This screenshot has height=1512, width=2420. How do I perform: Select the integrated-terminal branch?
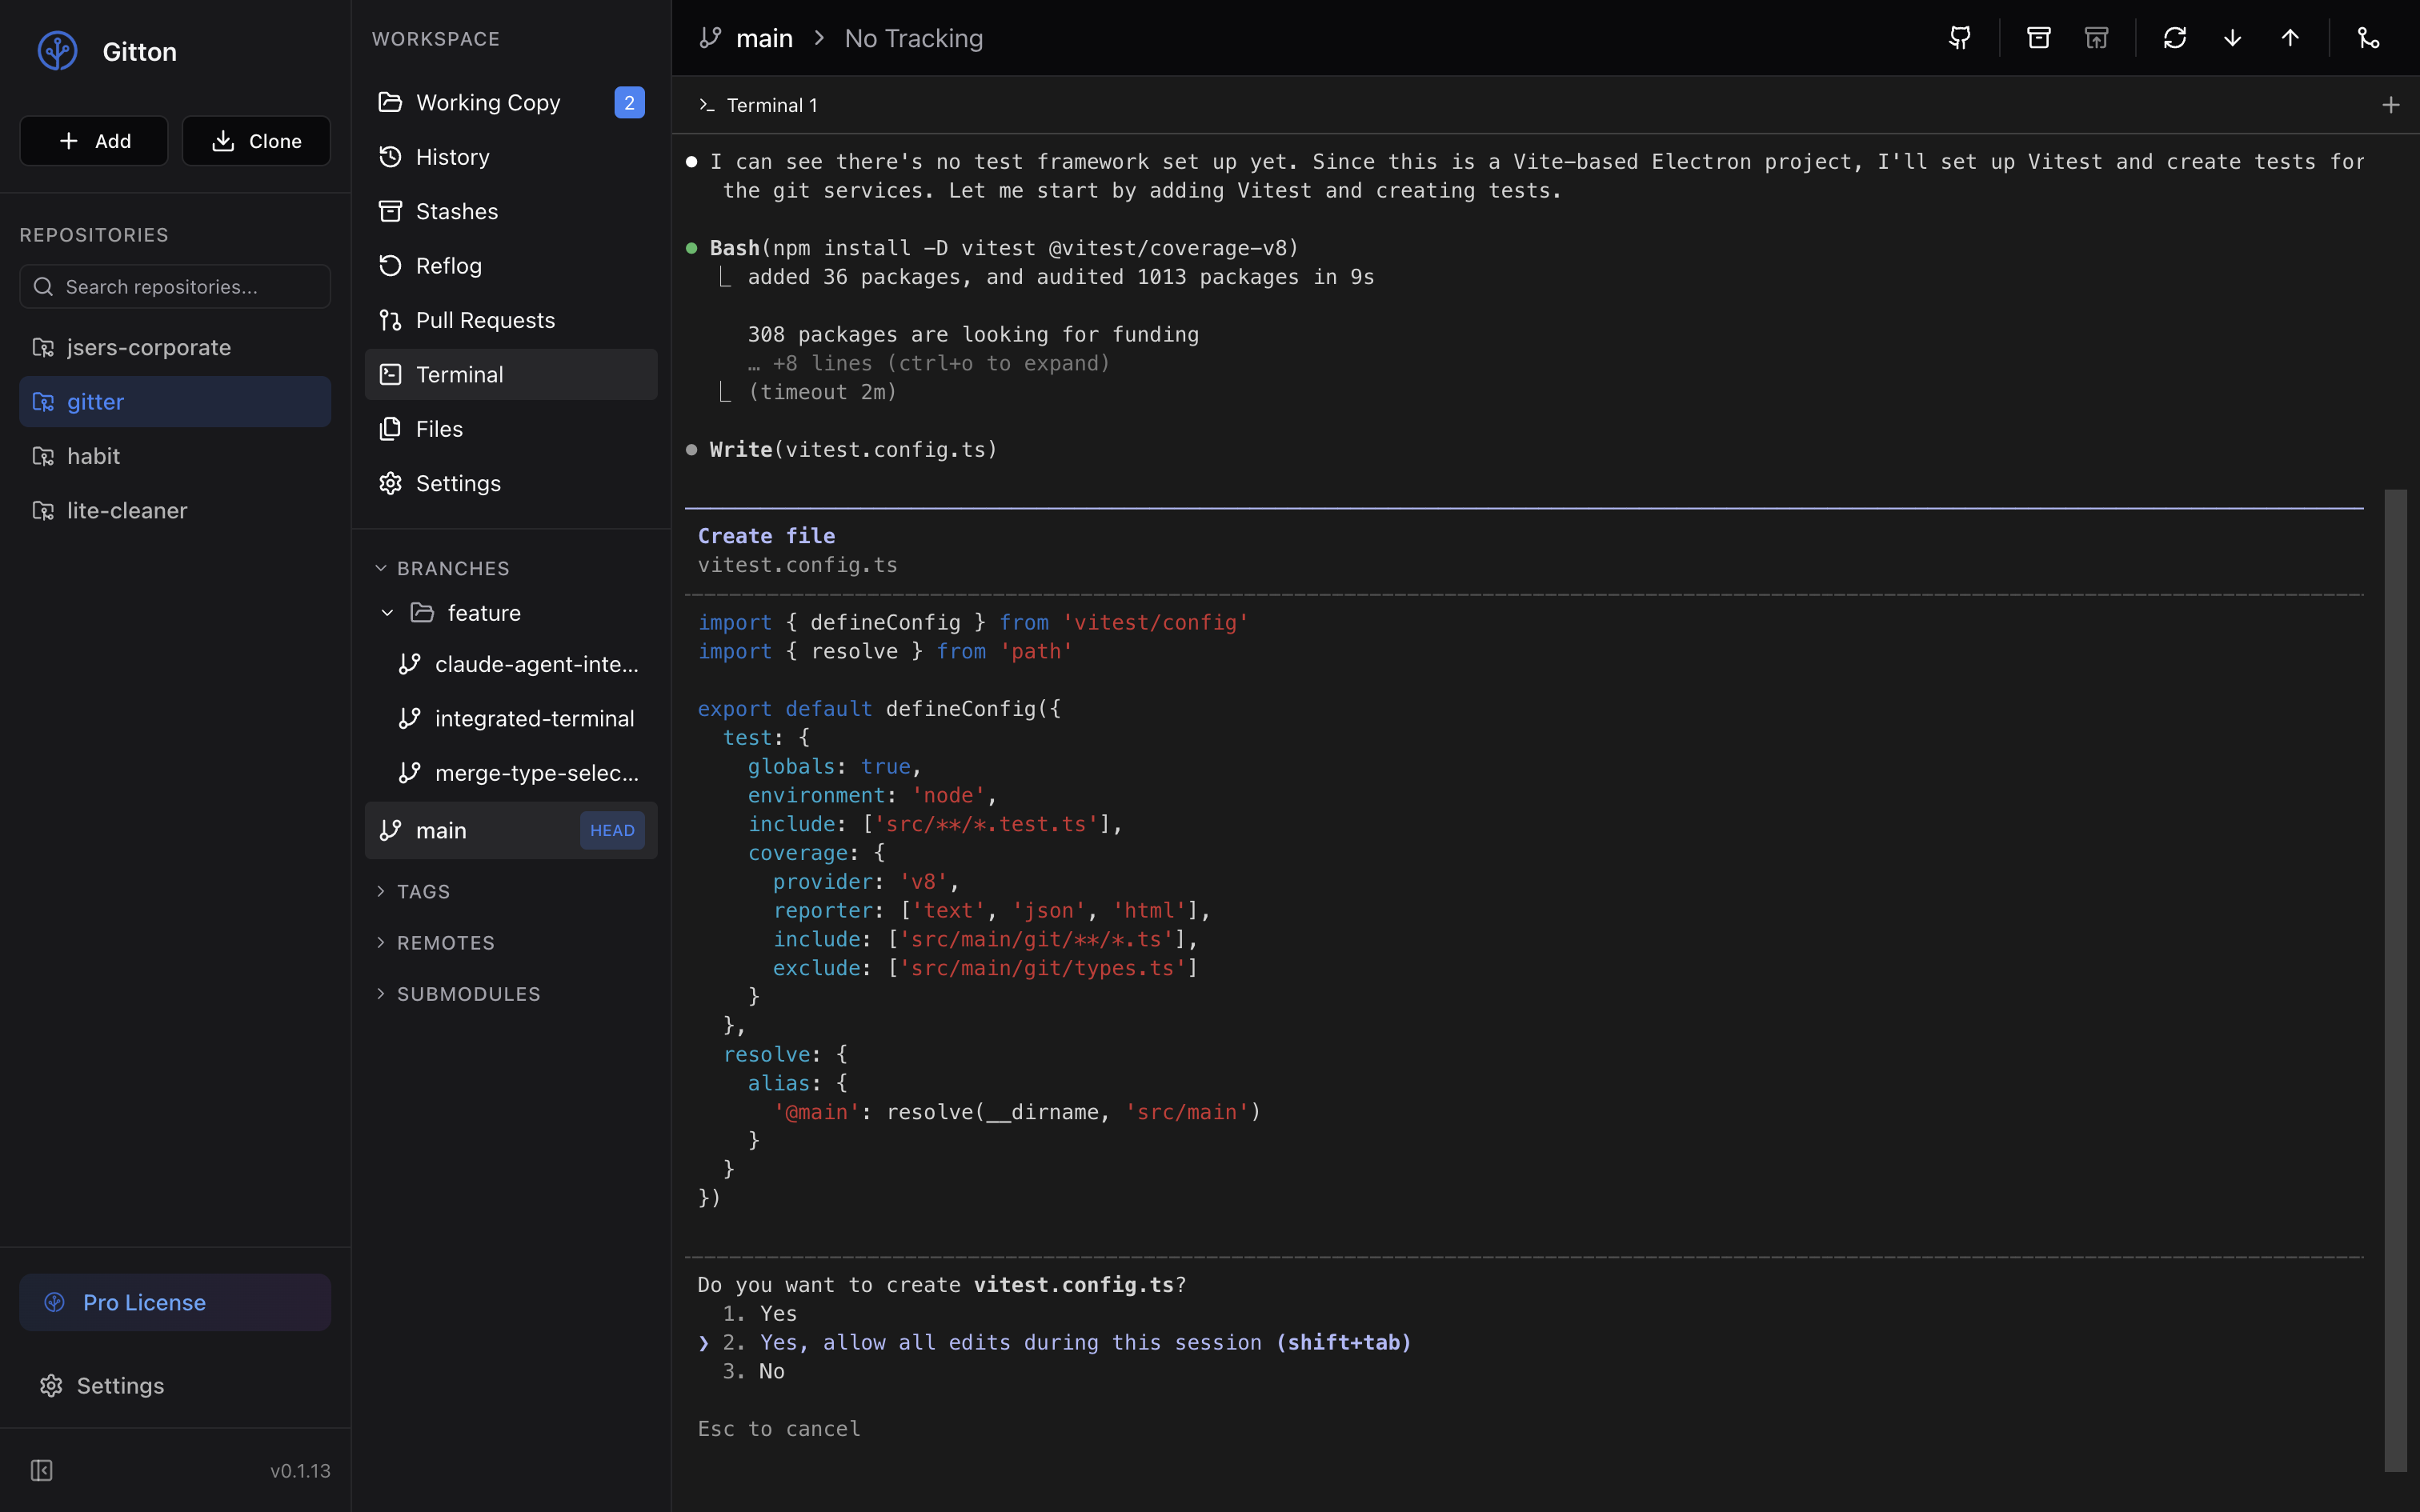click(534, 718)
